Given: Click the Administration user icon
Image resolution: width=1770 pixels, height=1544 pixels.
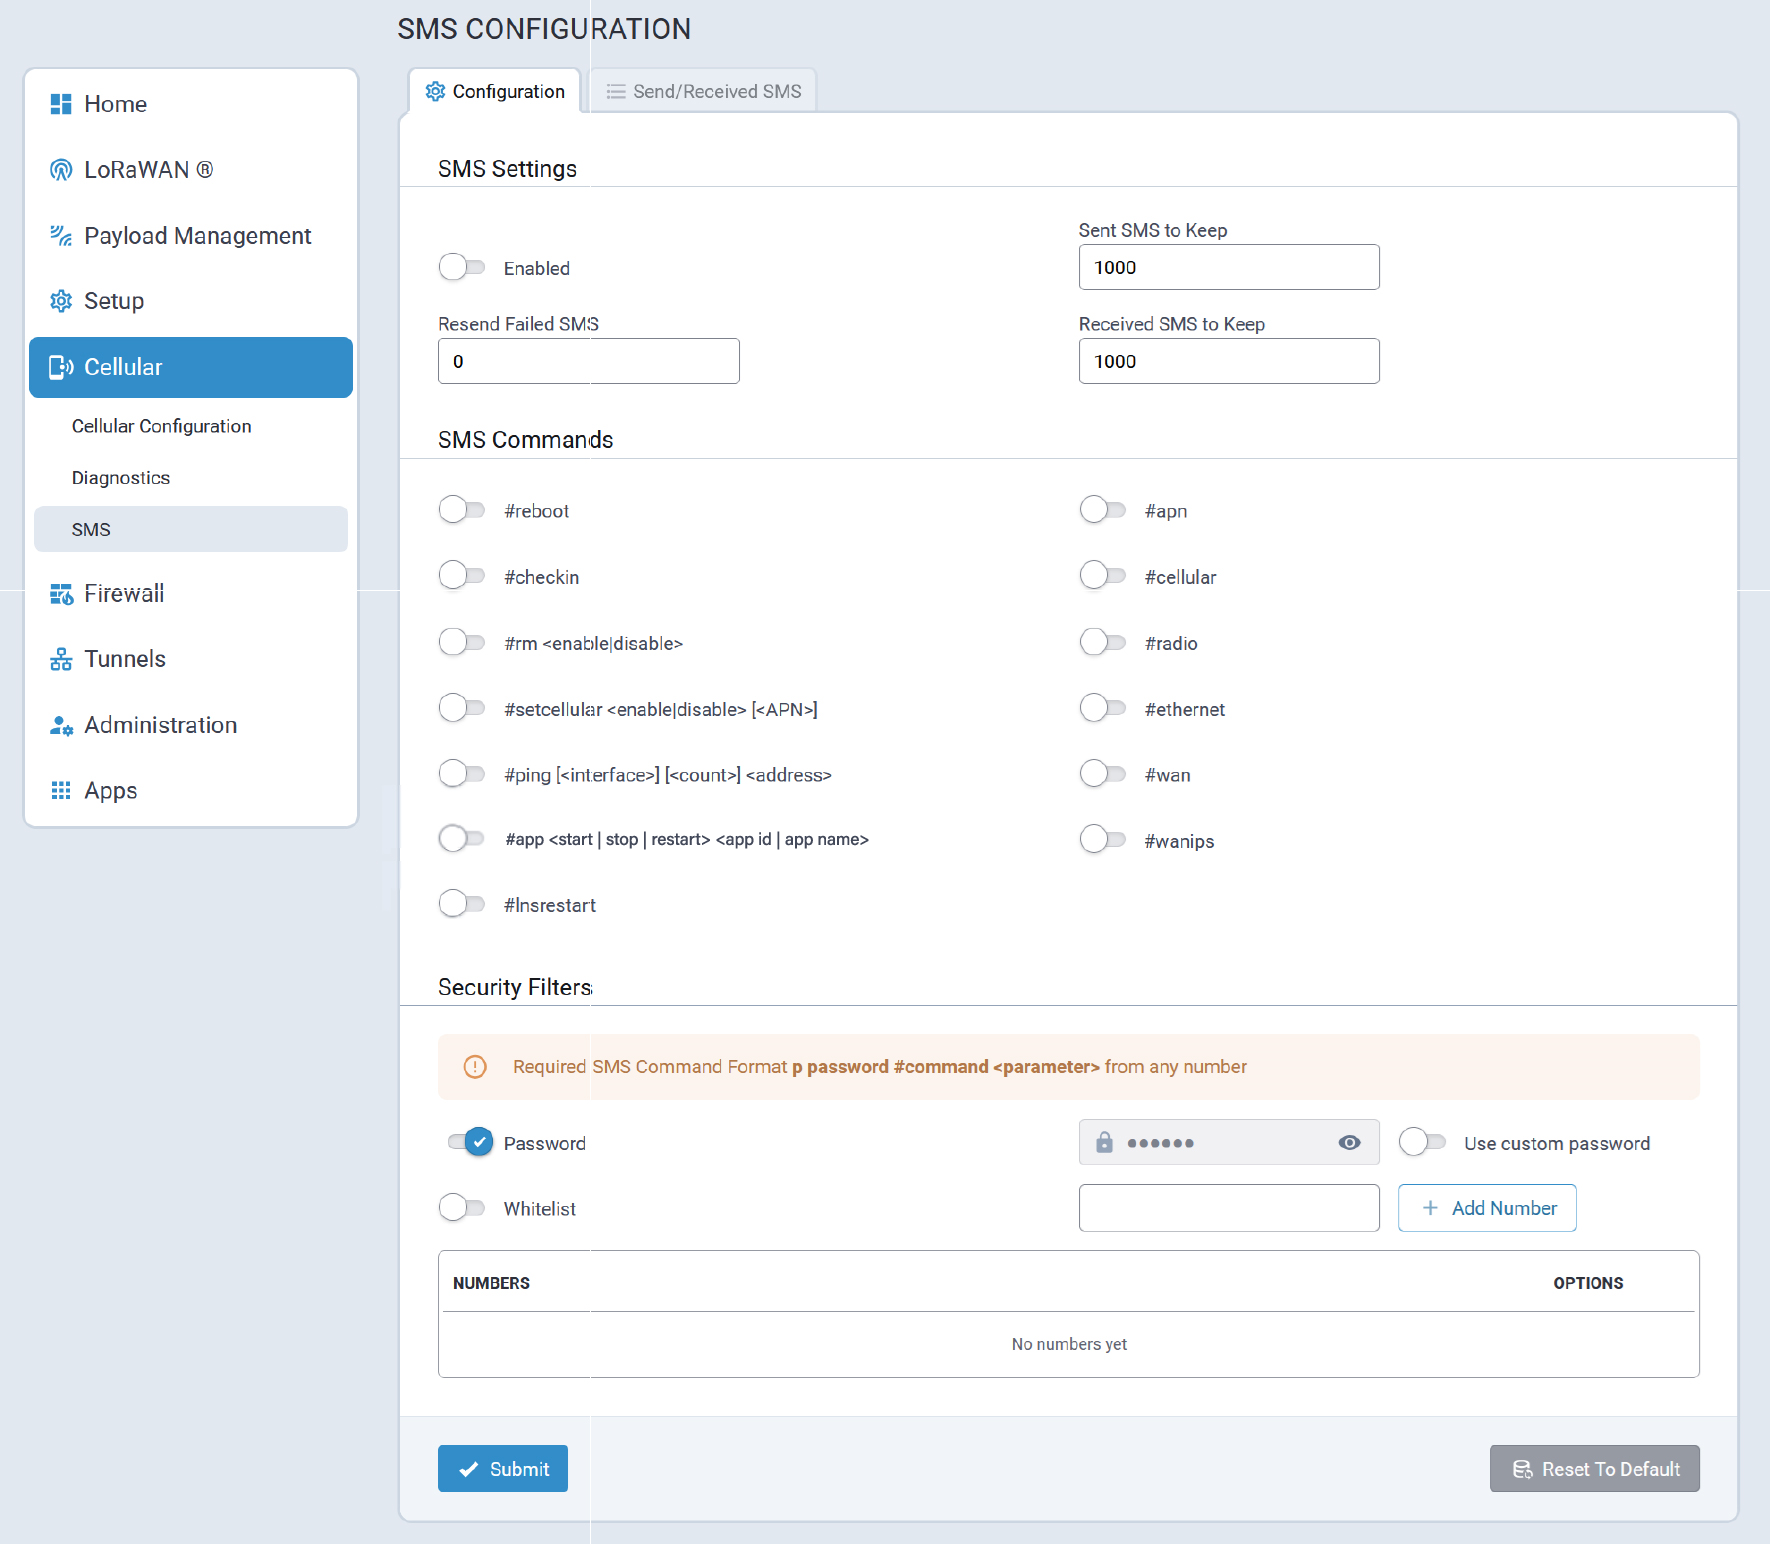Looking at the screenshot, I should coord(61,726).
